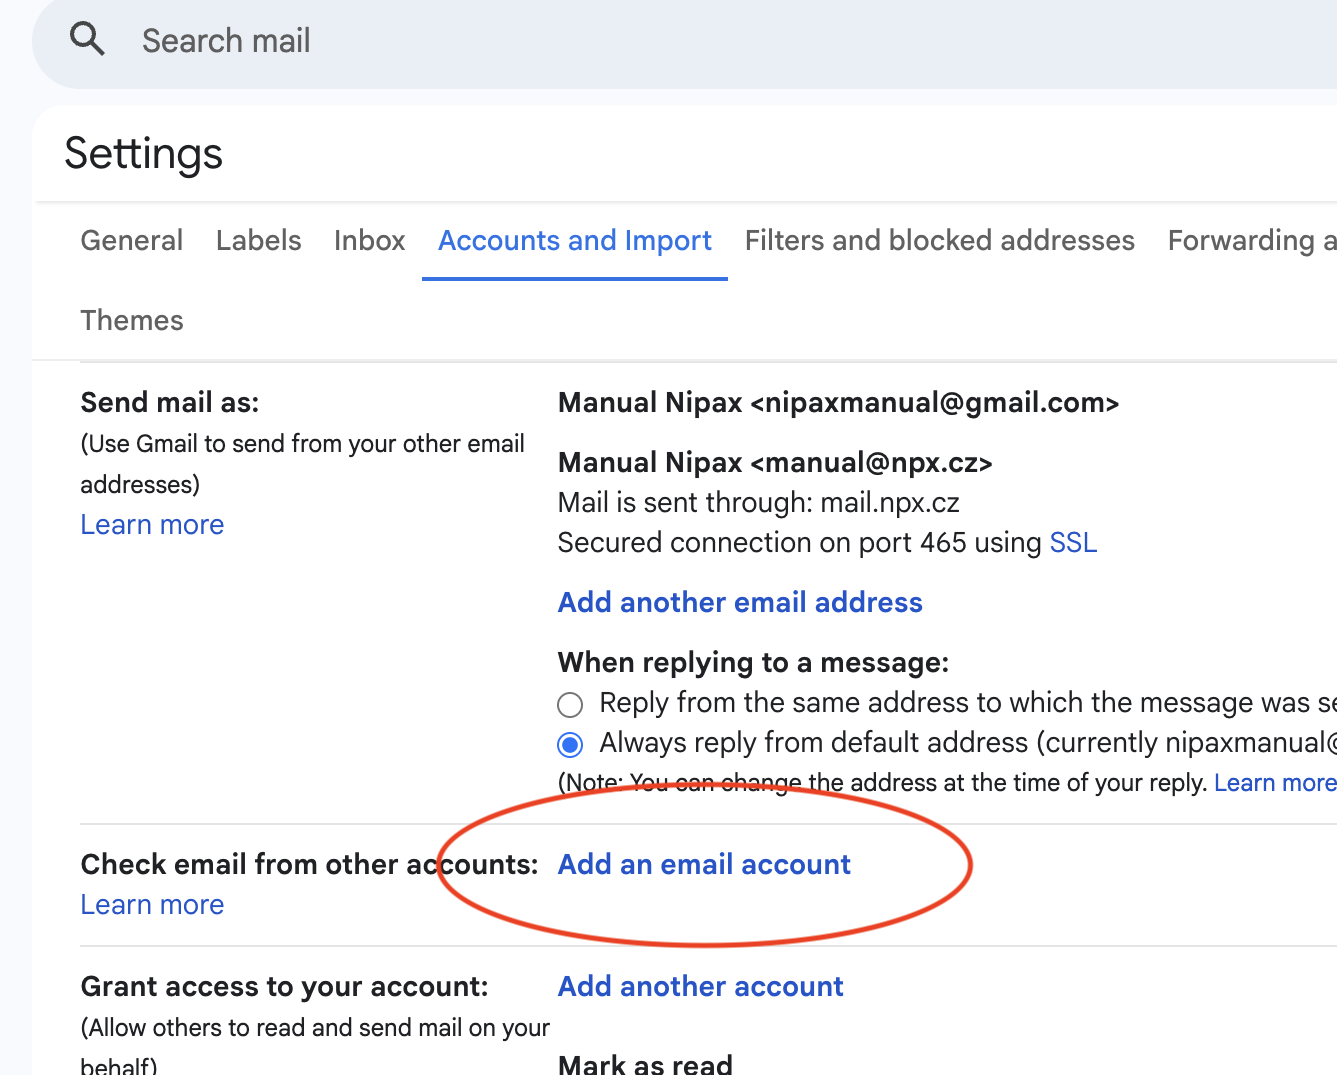Open the SSL link
This screenshot has width=1337, height=1075.
pos(1072,543)
